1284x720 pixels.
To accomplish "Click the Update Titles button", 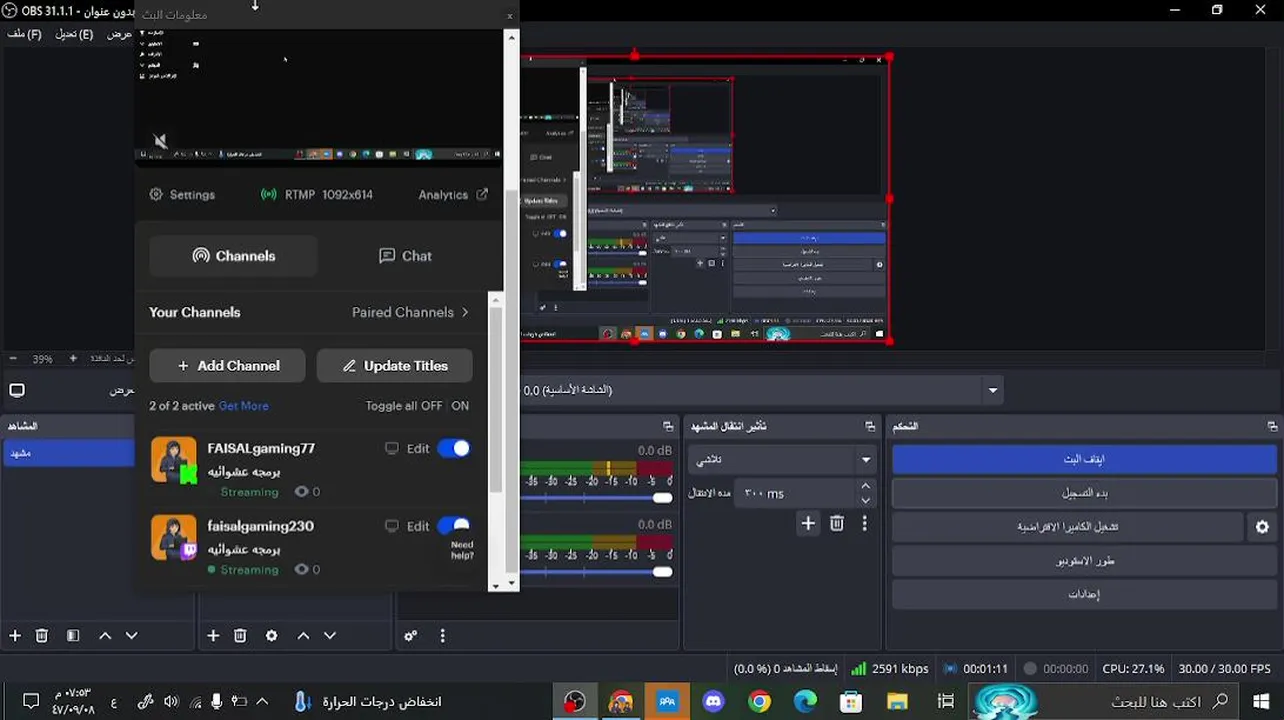I will tap(395, 366).
